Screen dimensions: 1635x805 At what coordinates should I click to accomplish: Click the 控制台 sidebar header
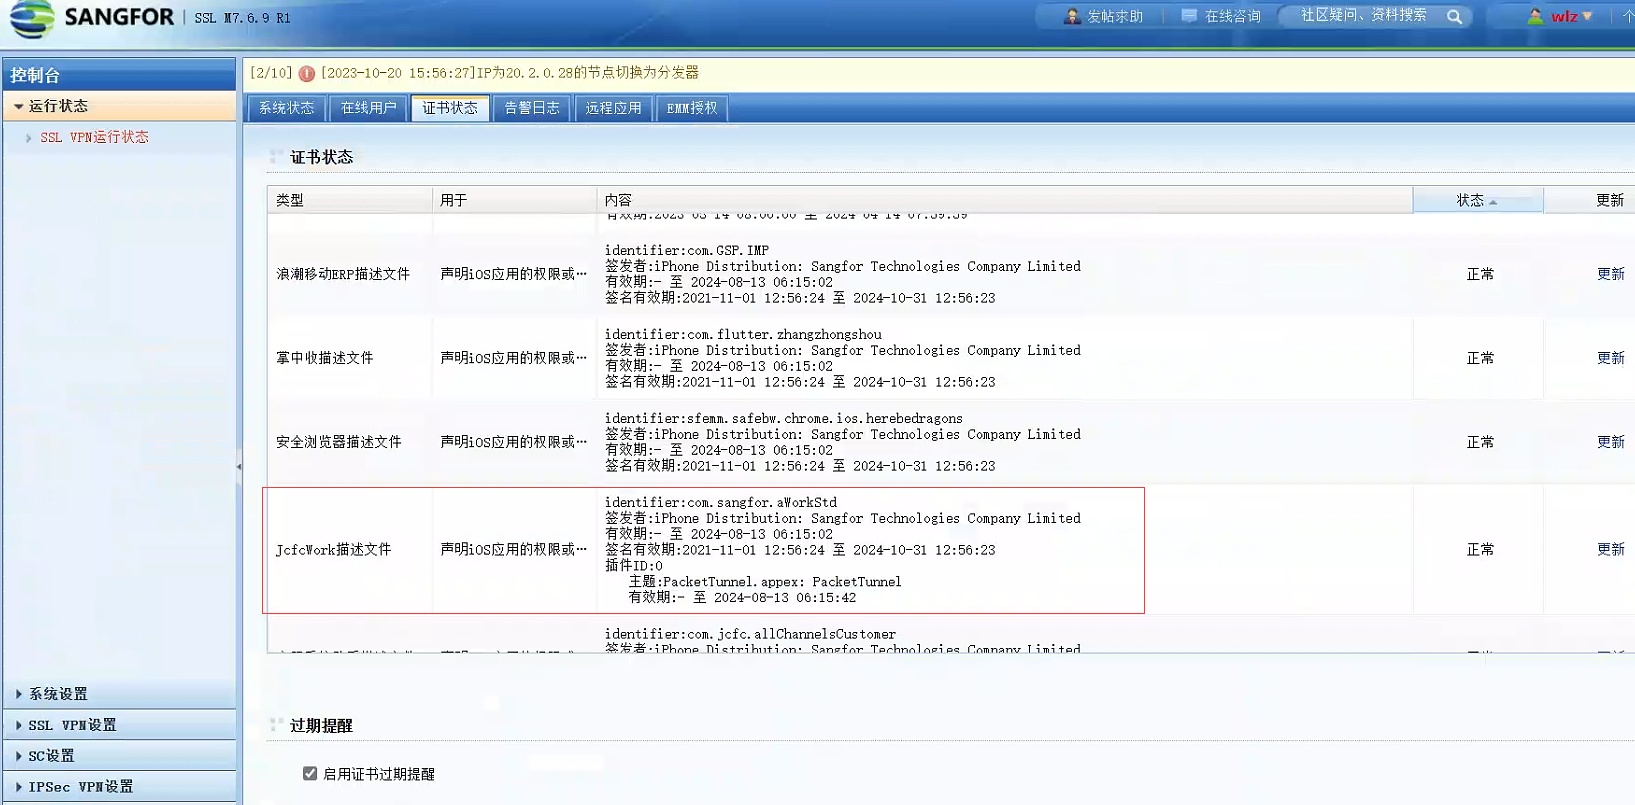[x=119, y=75]
